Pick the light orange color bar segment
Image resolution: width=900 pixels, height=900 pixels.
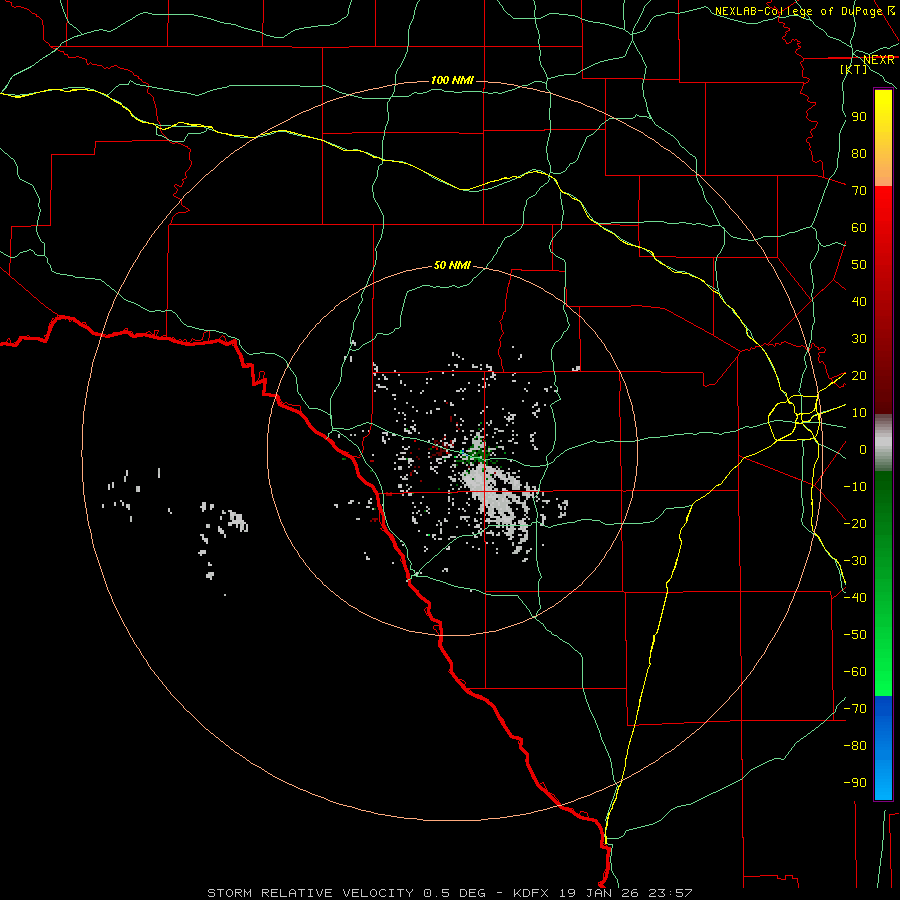pos(883,171)
